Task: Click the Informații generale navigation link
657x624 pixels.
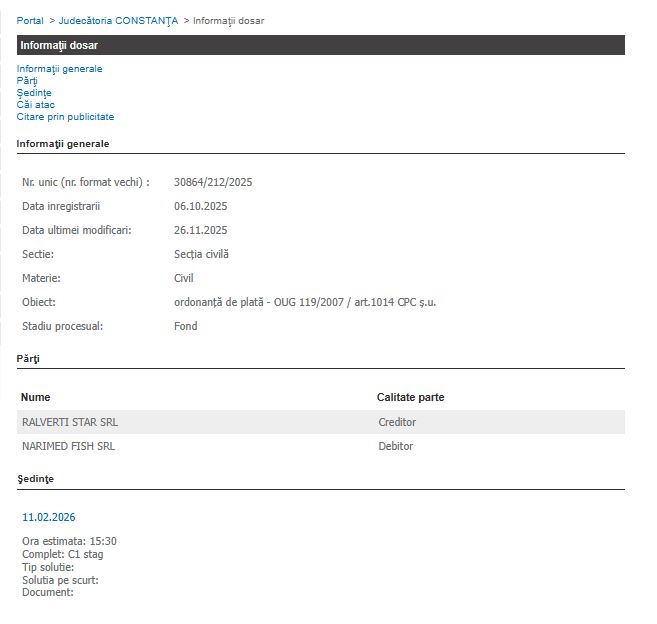Action: coord(59,69)
